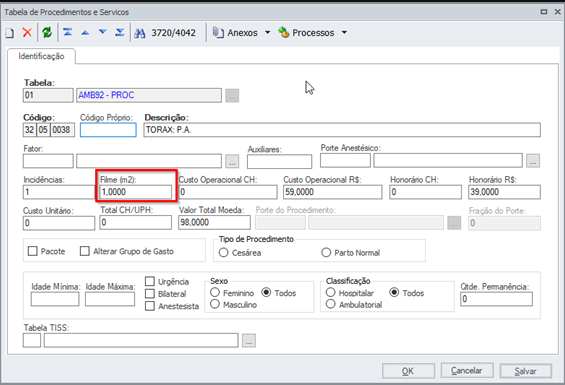
Task: Click the Custo Operacional R$ field
Action: pyautogui.click(x=333, y=192)
